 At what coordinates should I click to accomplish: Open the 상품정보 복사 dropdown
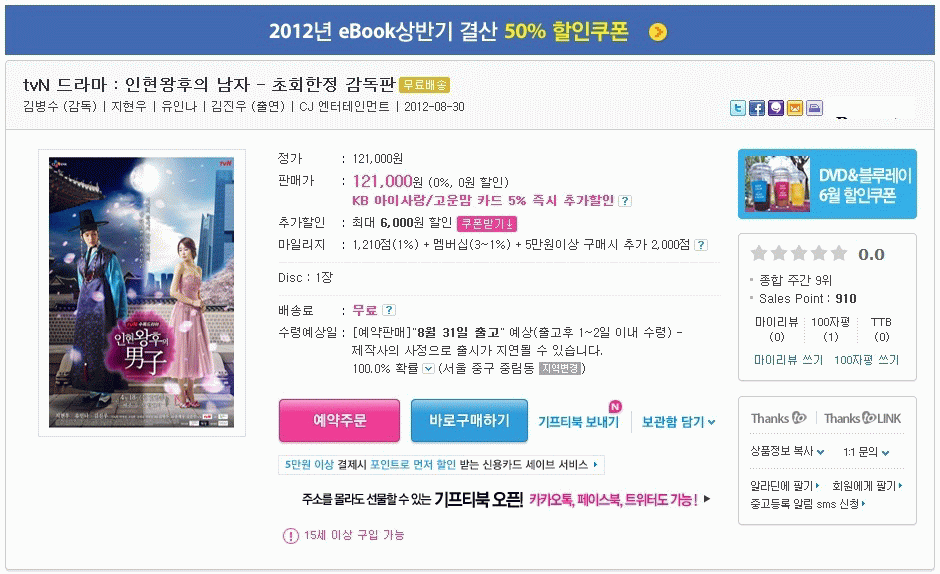coord(787,452)
